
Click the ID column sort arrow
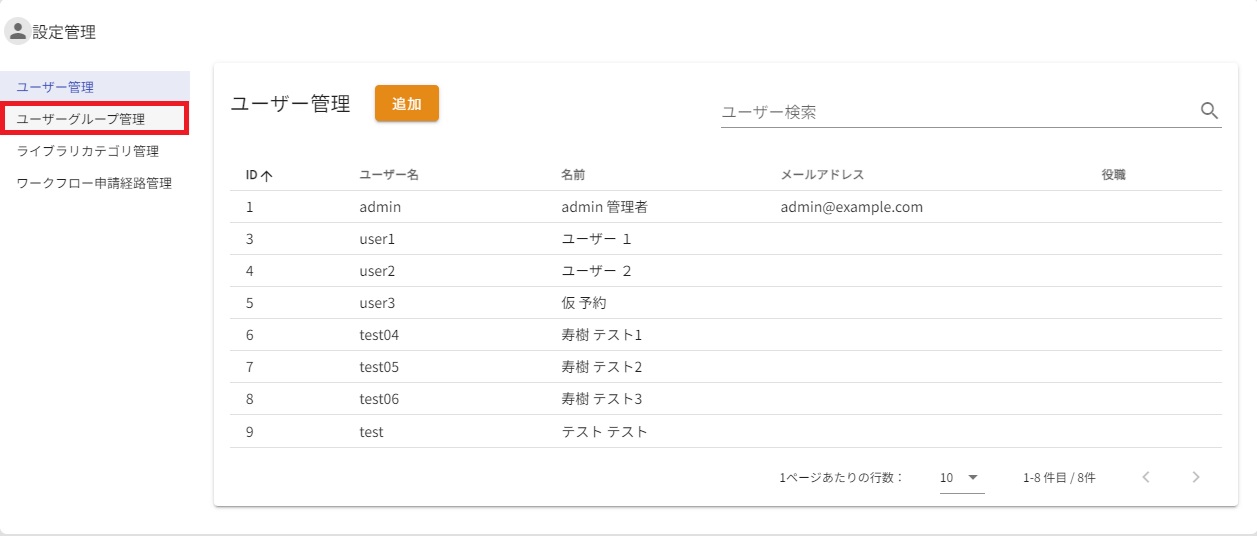click(x=267, y=176)
